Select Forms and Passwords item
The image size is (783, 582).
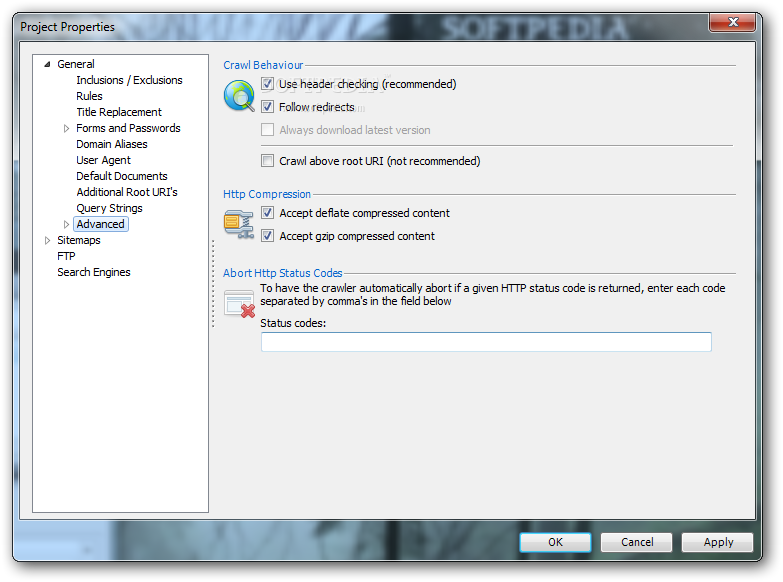click(128, 128)
